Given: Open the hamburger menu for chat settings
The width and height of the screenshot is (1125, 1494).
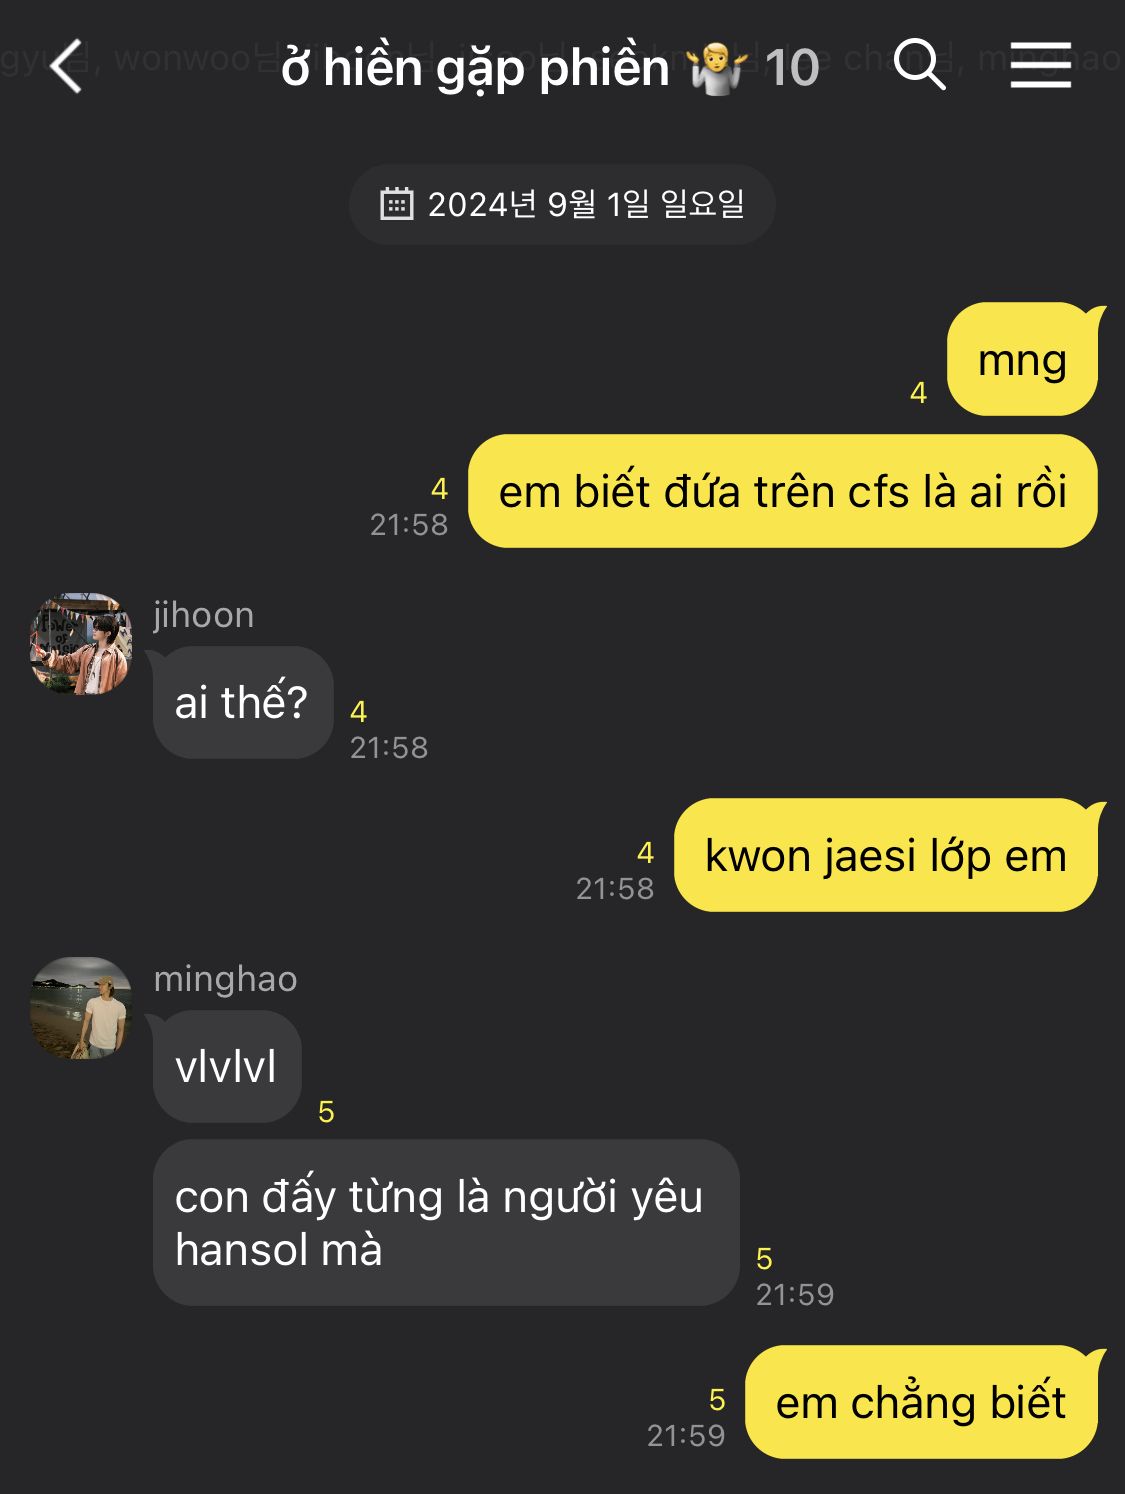Looking at the screenshot, I should pyautogui.click(x=1040, y=65).
